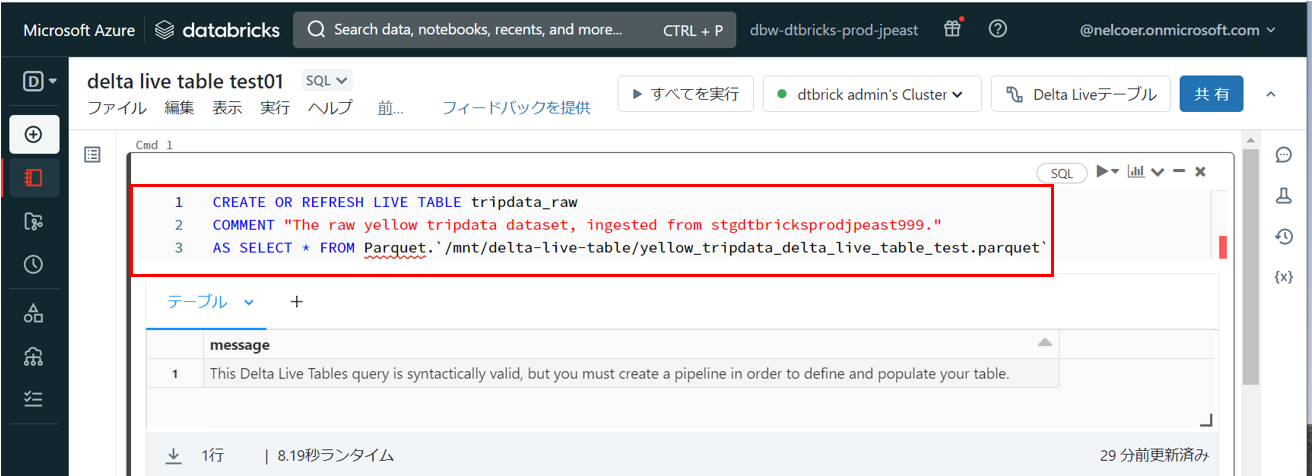Open the comments panel icon
Screen dimensions: 1312x476
click(1284, 155)
